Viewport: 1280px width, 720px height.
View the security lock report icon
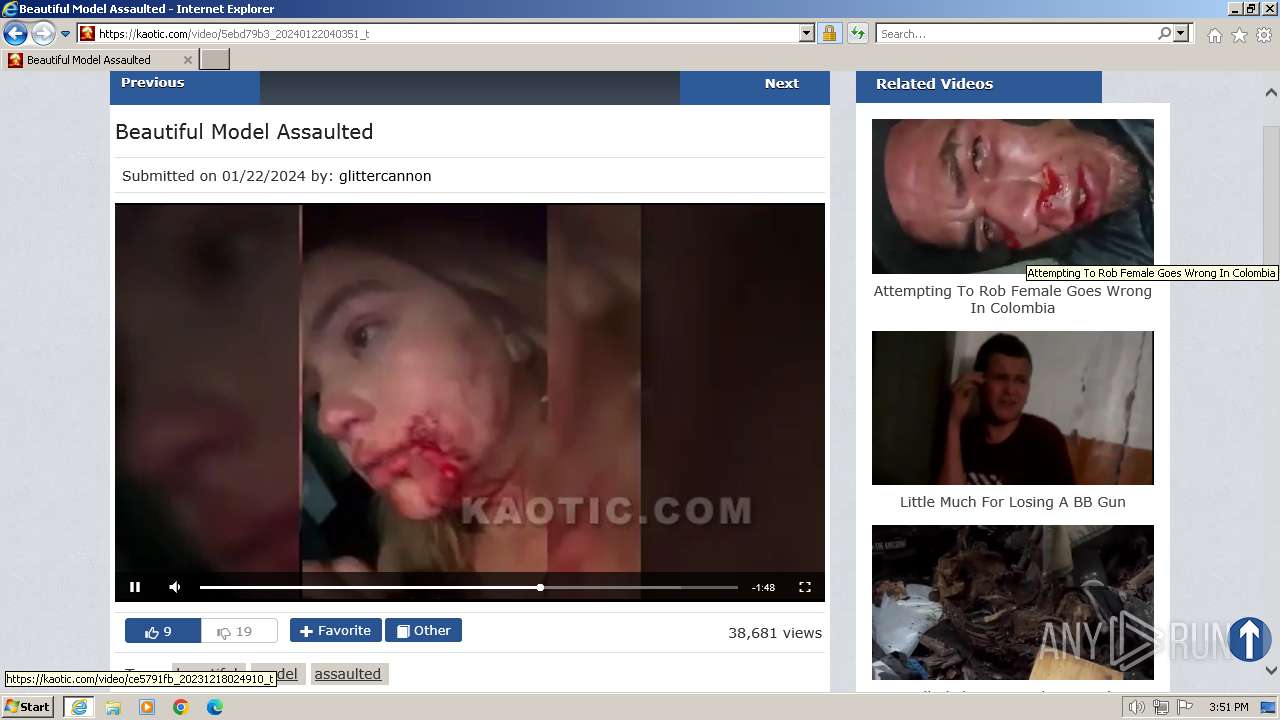click(x=829, y=33)
